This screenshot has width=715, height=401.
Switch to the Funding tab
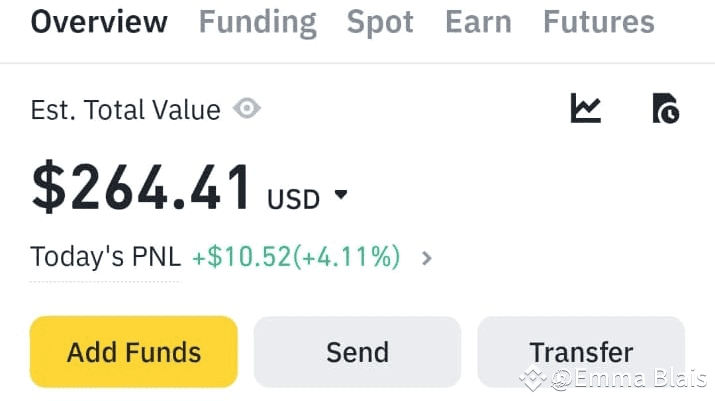[258, 22]
